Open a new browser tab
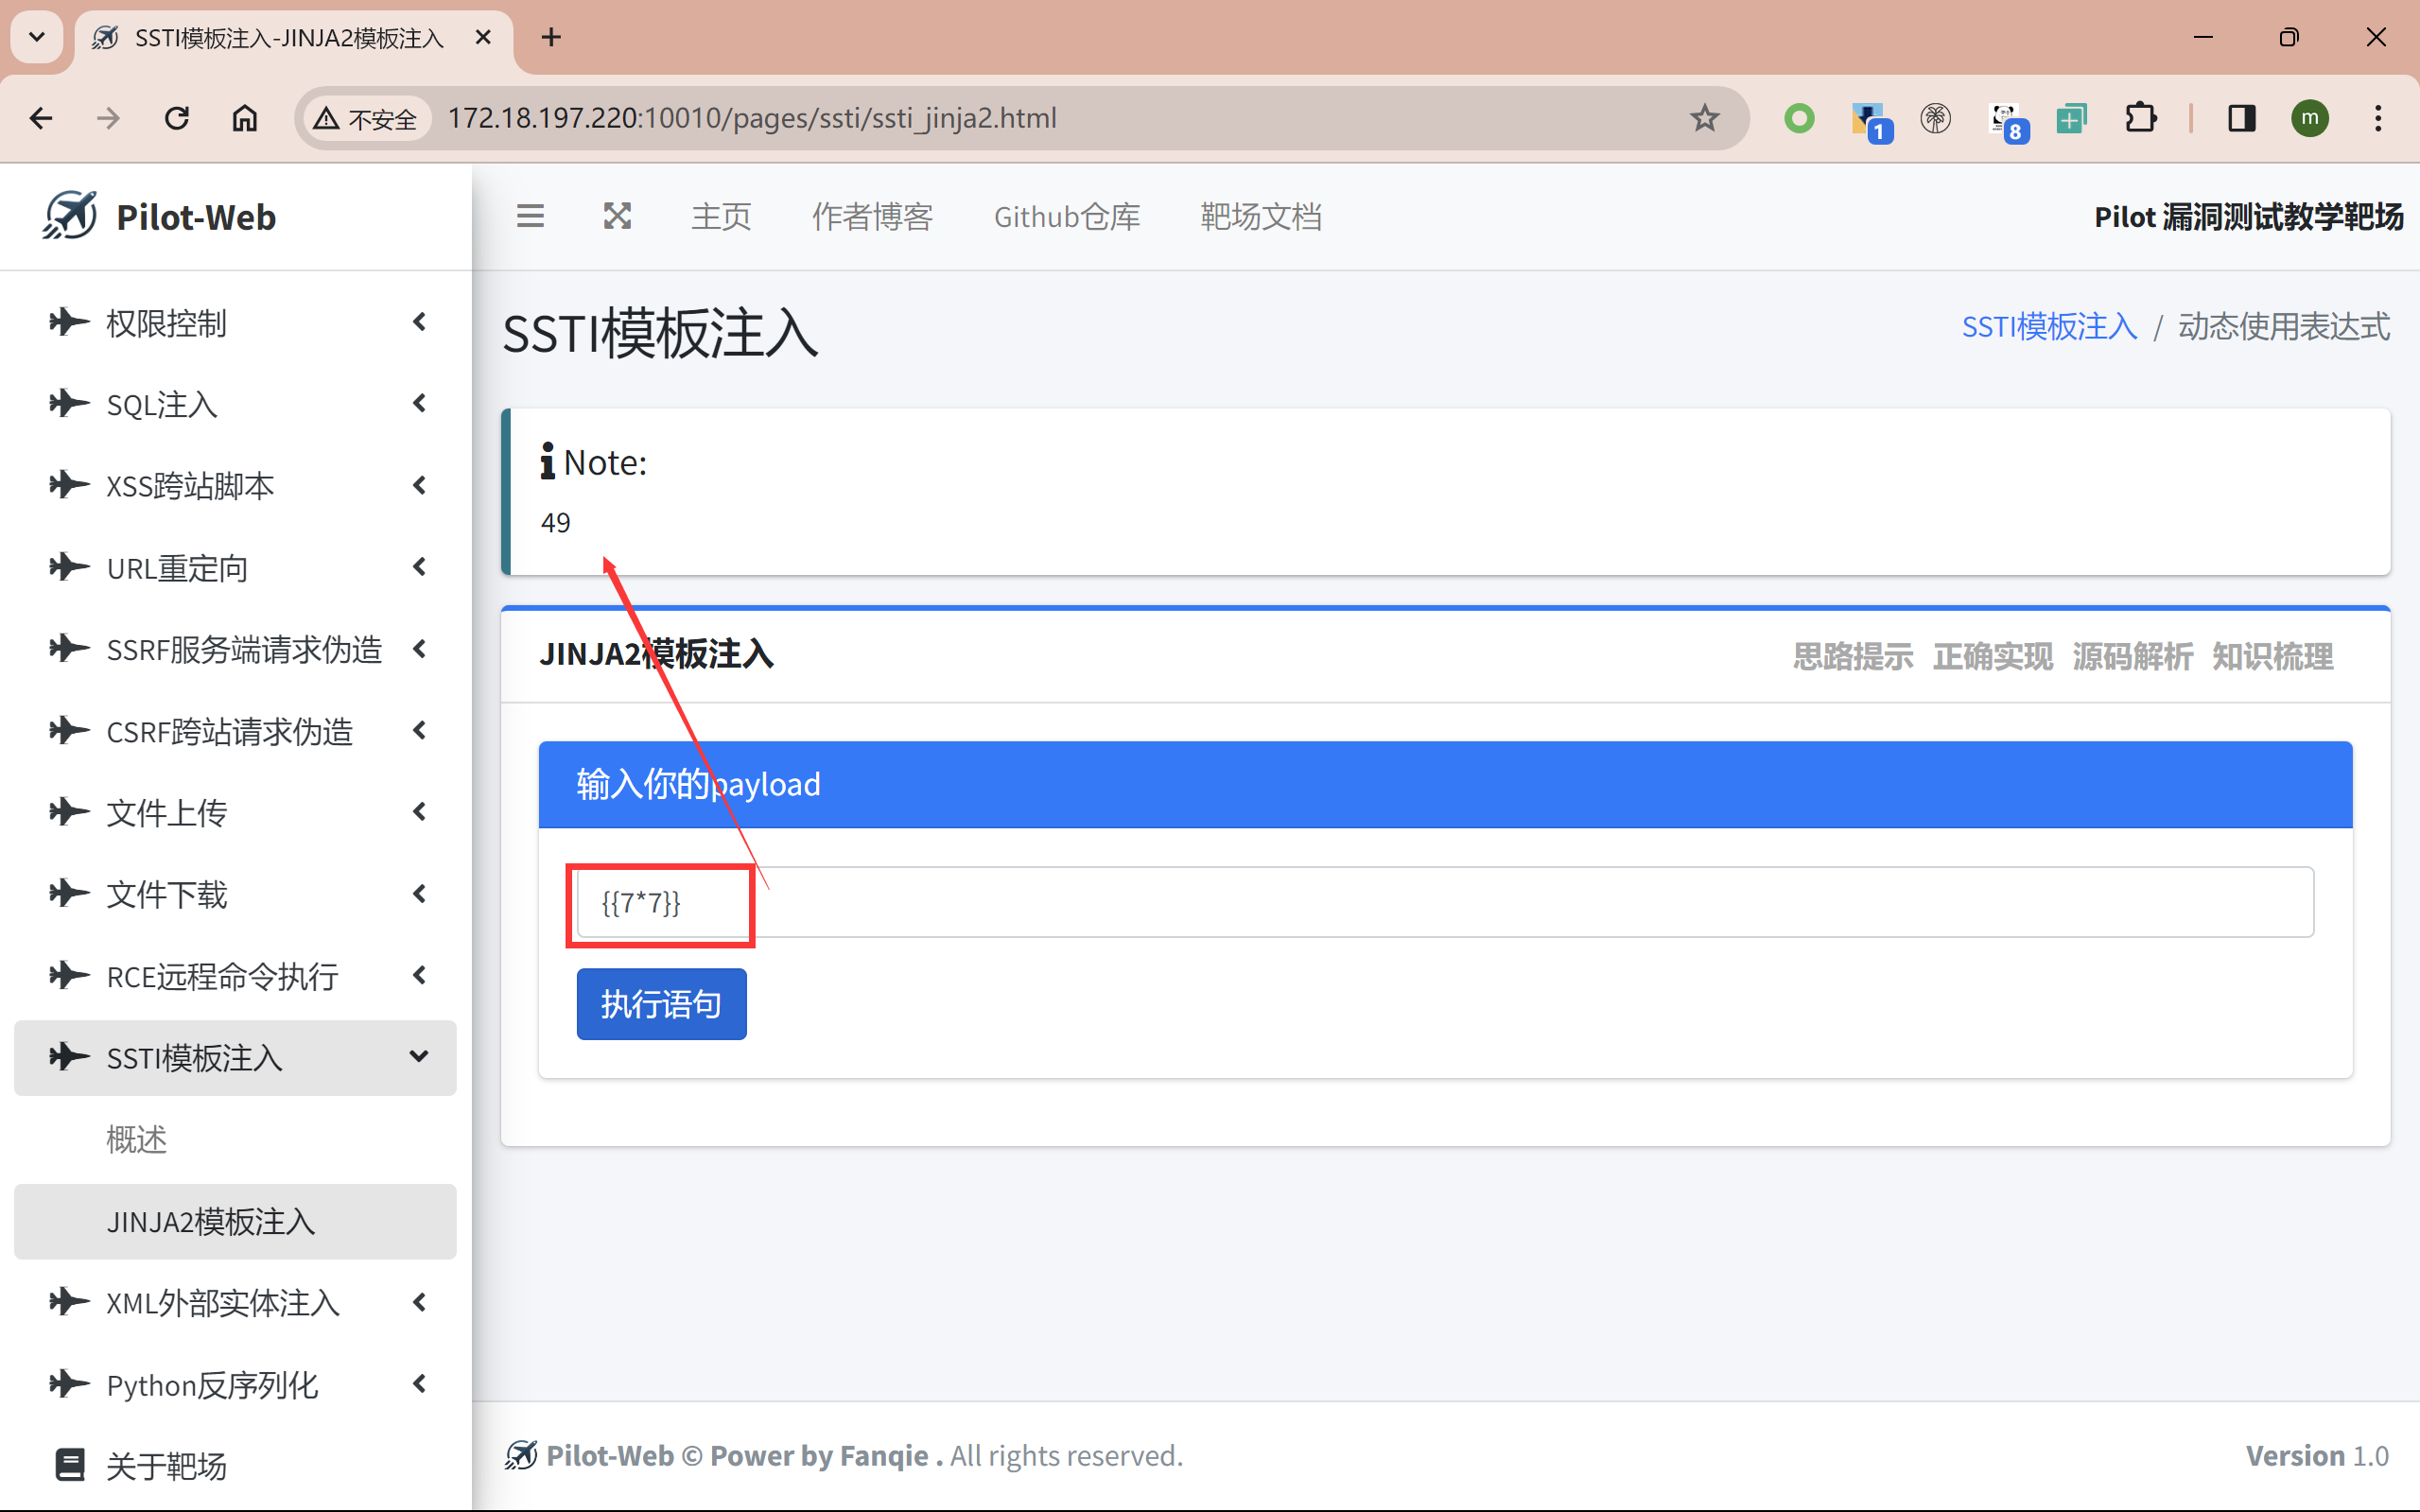 (x=551, y=37)
